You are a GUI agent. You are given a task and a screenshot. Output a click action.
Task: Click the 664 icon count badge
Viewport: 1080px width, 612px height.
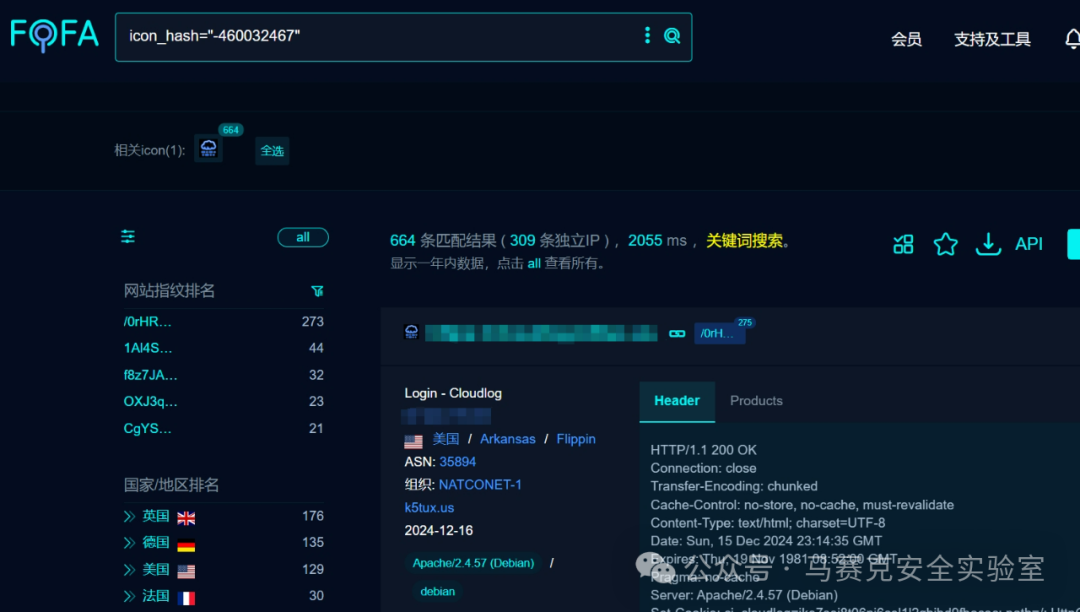231,129
